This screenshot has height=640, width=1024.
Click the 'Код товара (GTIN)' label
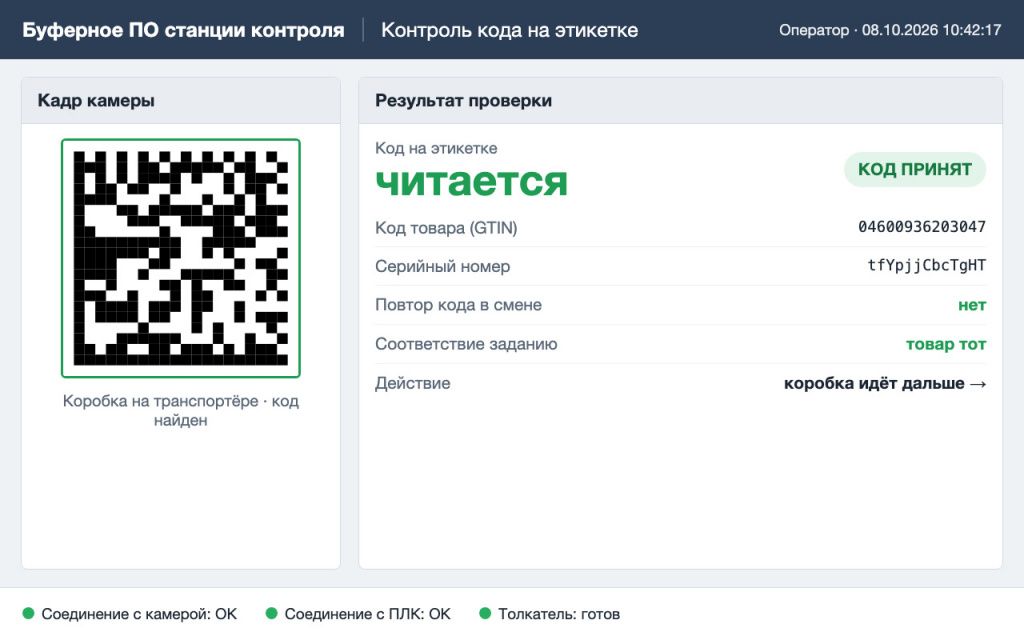coord(446,228)
